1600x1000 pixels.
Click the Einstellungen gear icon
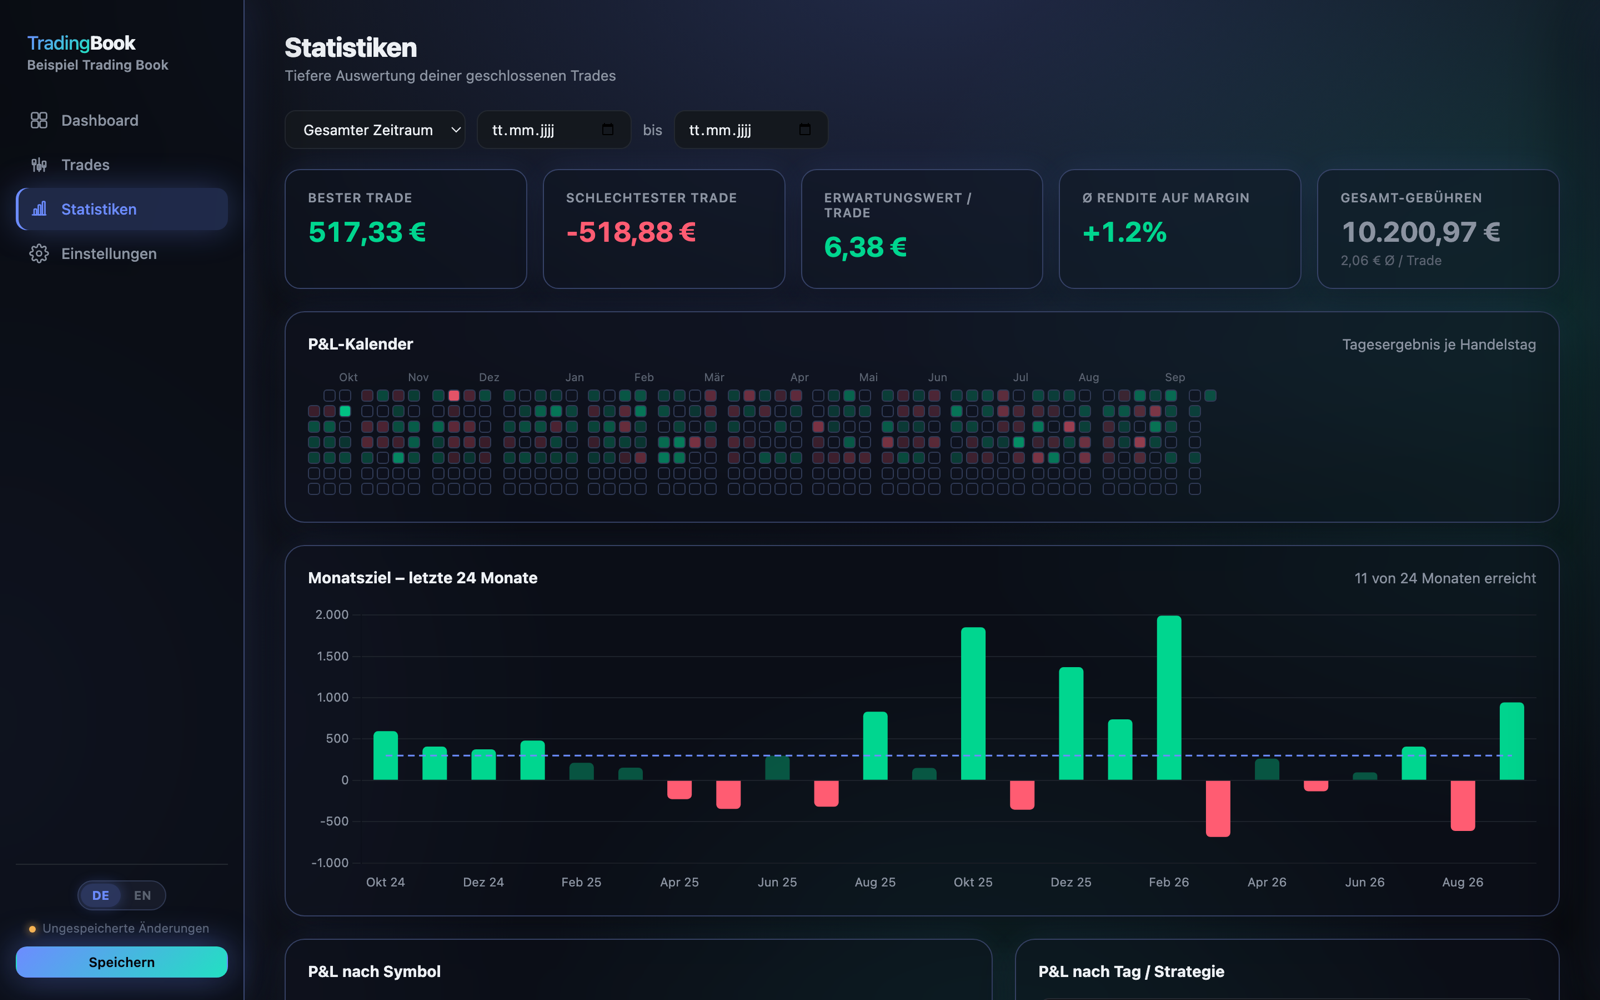point(39,254)
